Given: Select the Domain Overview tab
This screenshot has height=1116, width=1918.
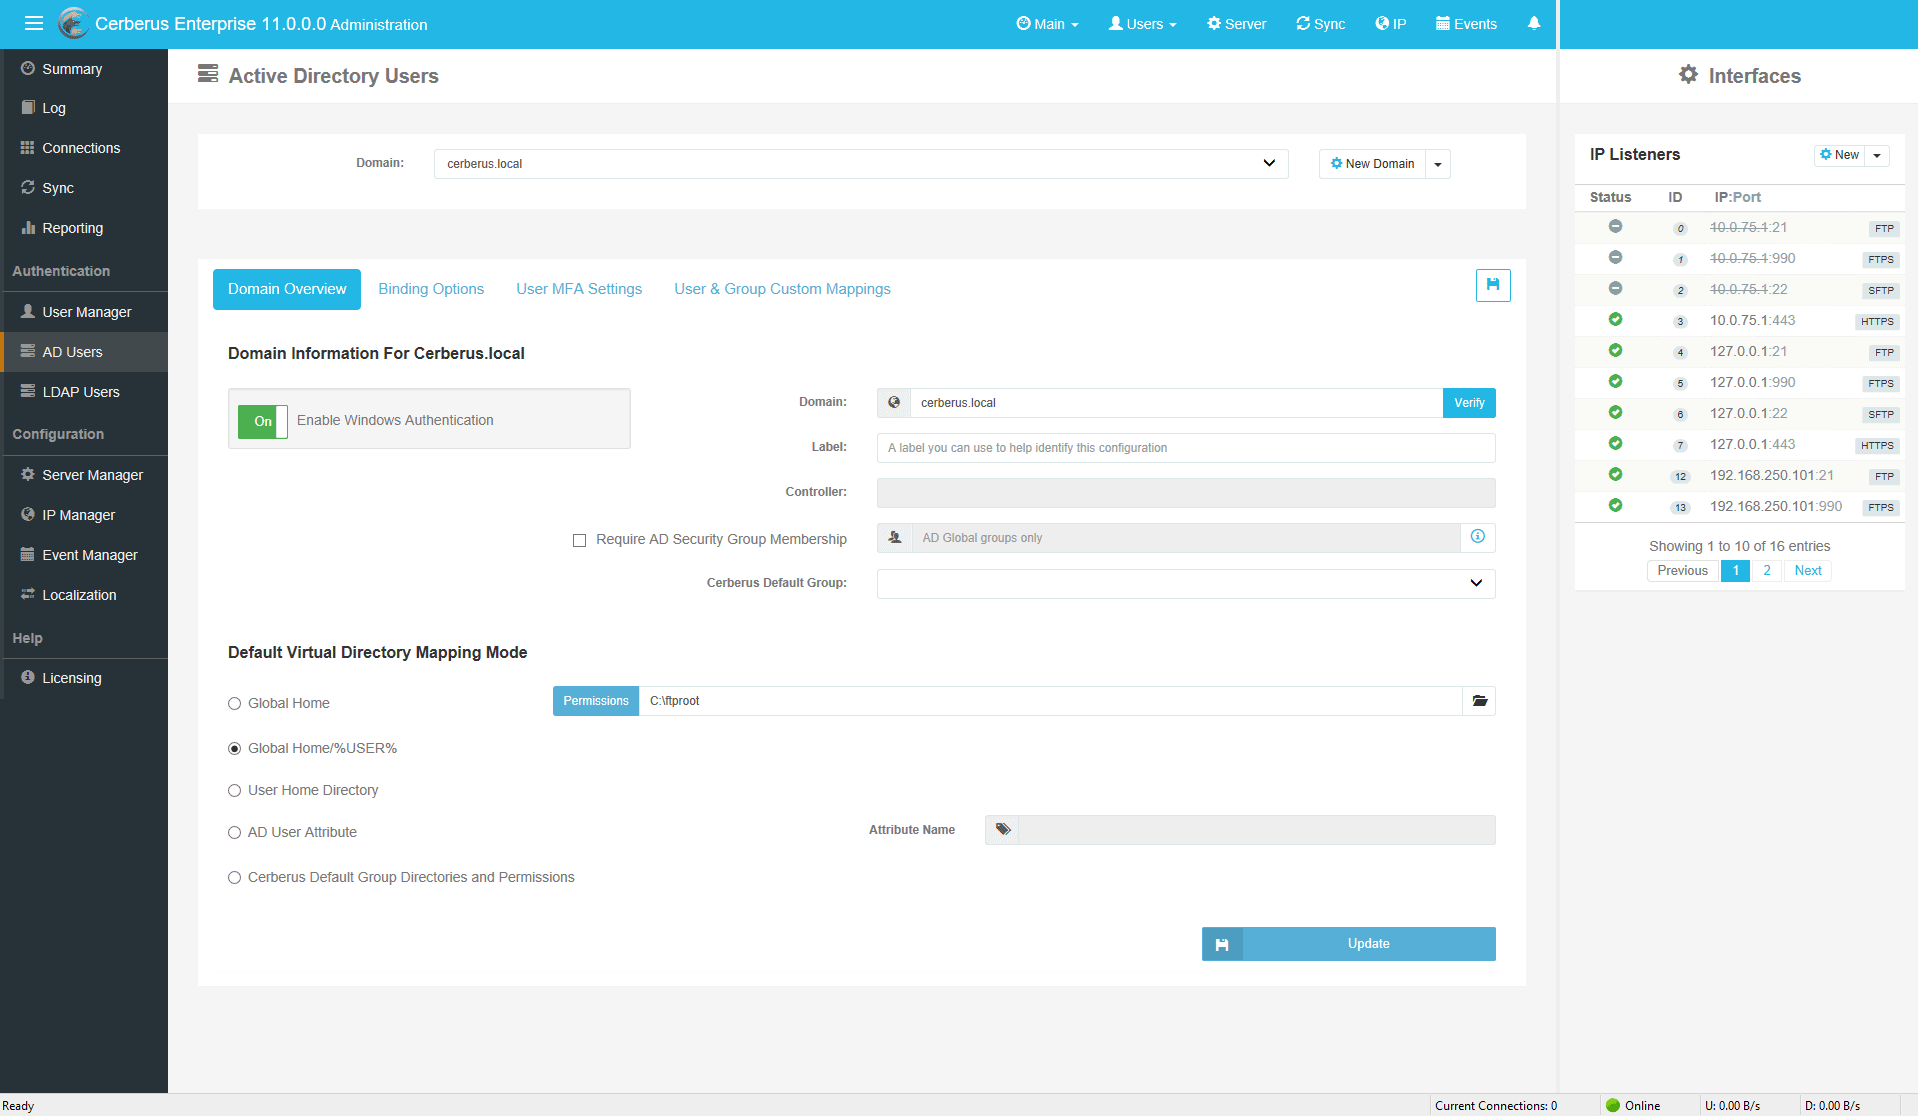Looking at the screenshot, I should tap(287, 289).
